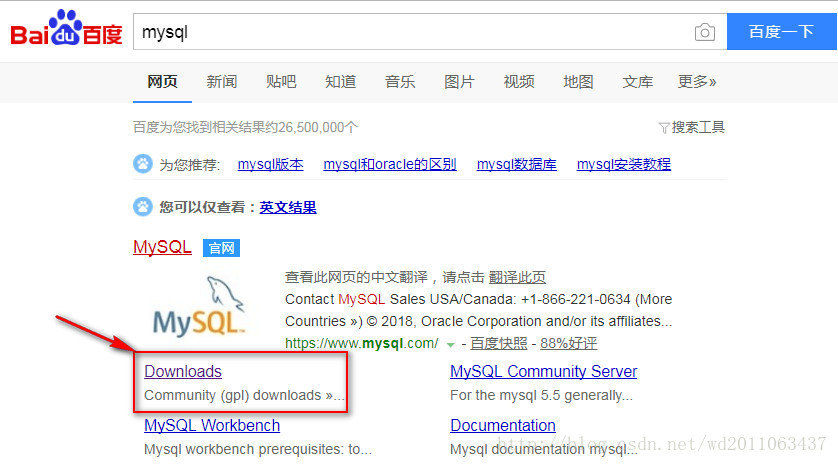Viewport: 838px width, 464px height.
Task: Open the MySQL Workbench link
Action: pyautogui.click(x=212, y=426)
